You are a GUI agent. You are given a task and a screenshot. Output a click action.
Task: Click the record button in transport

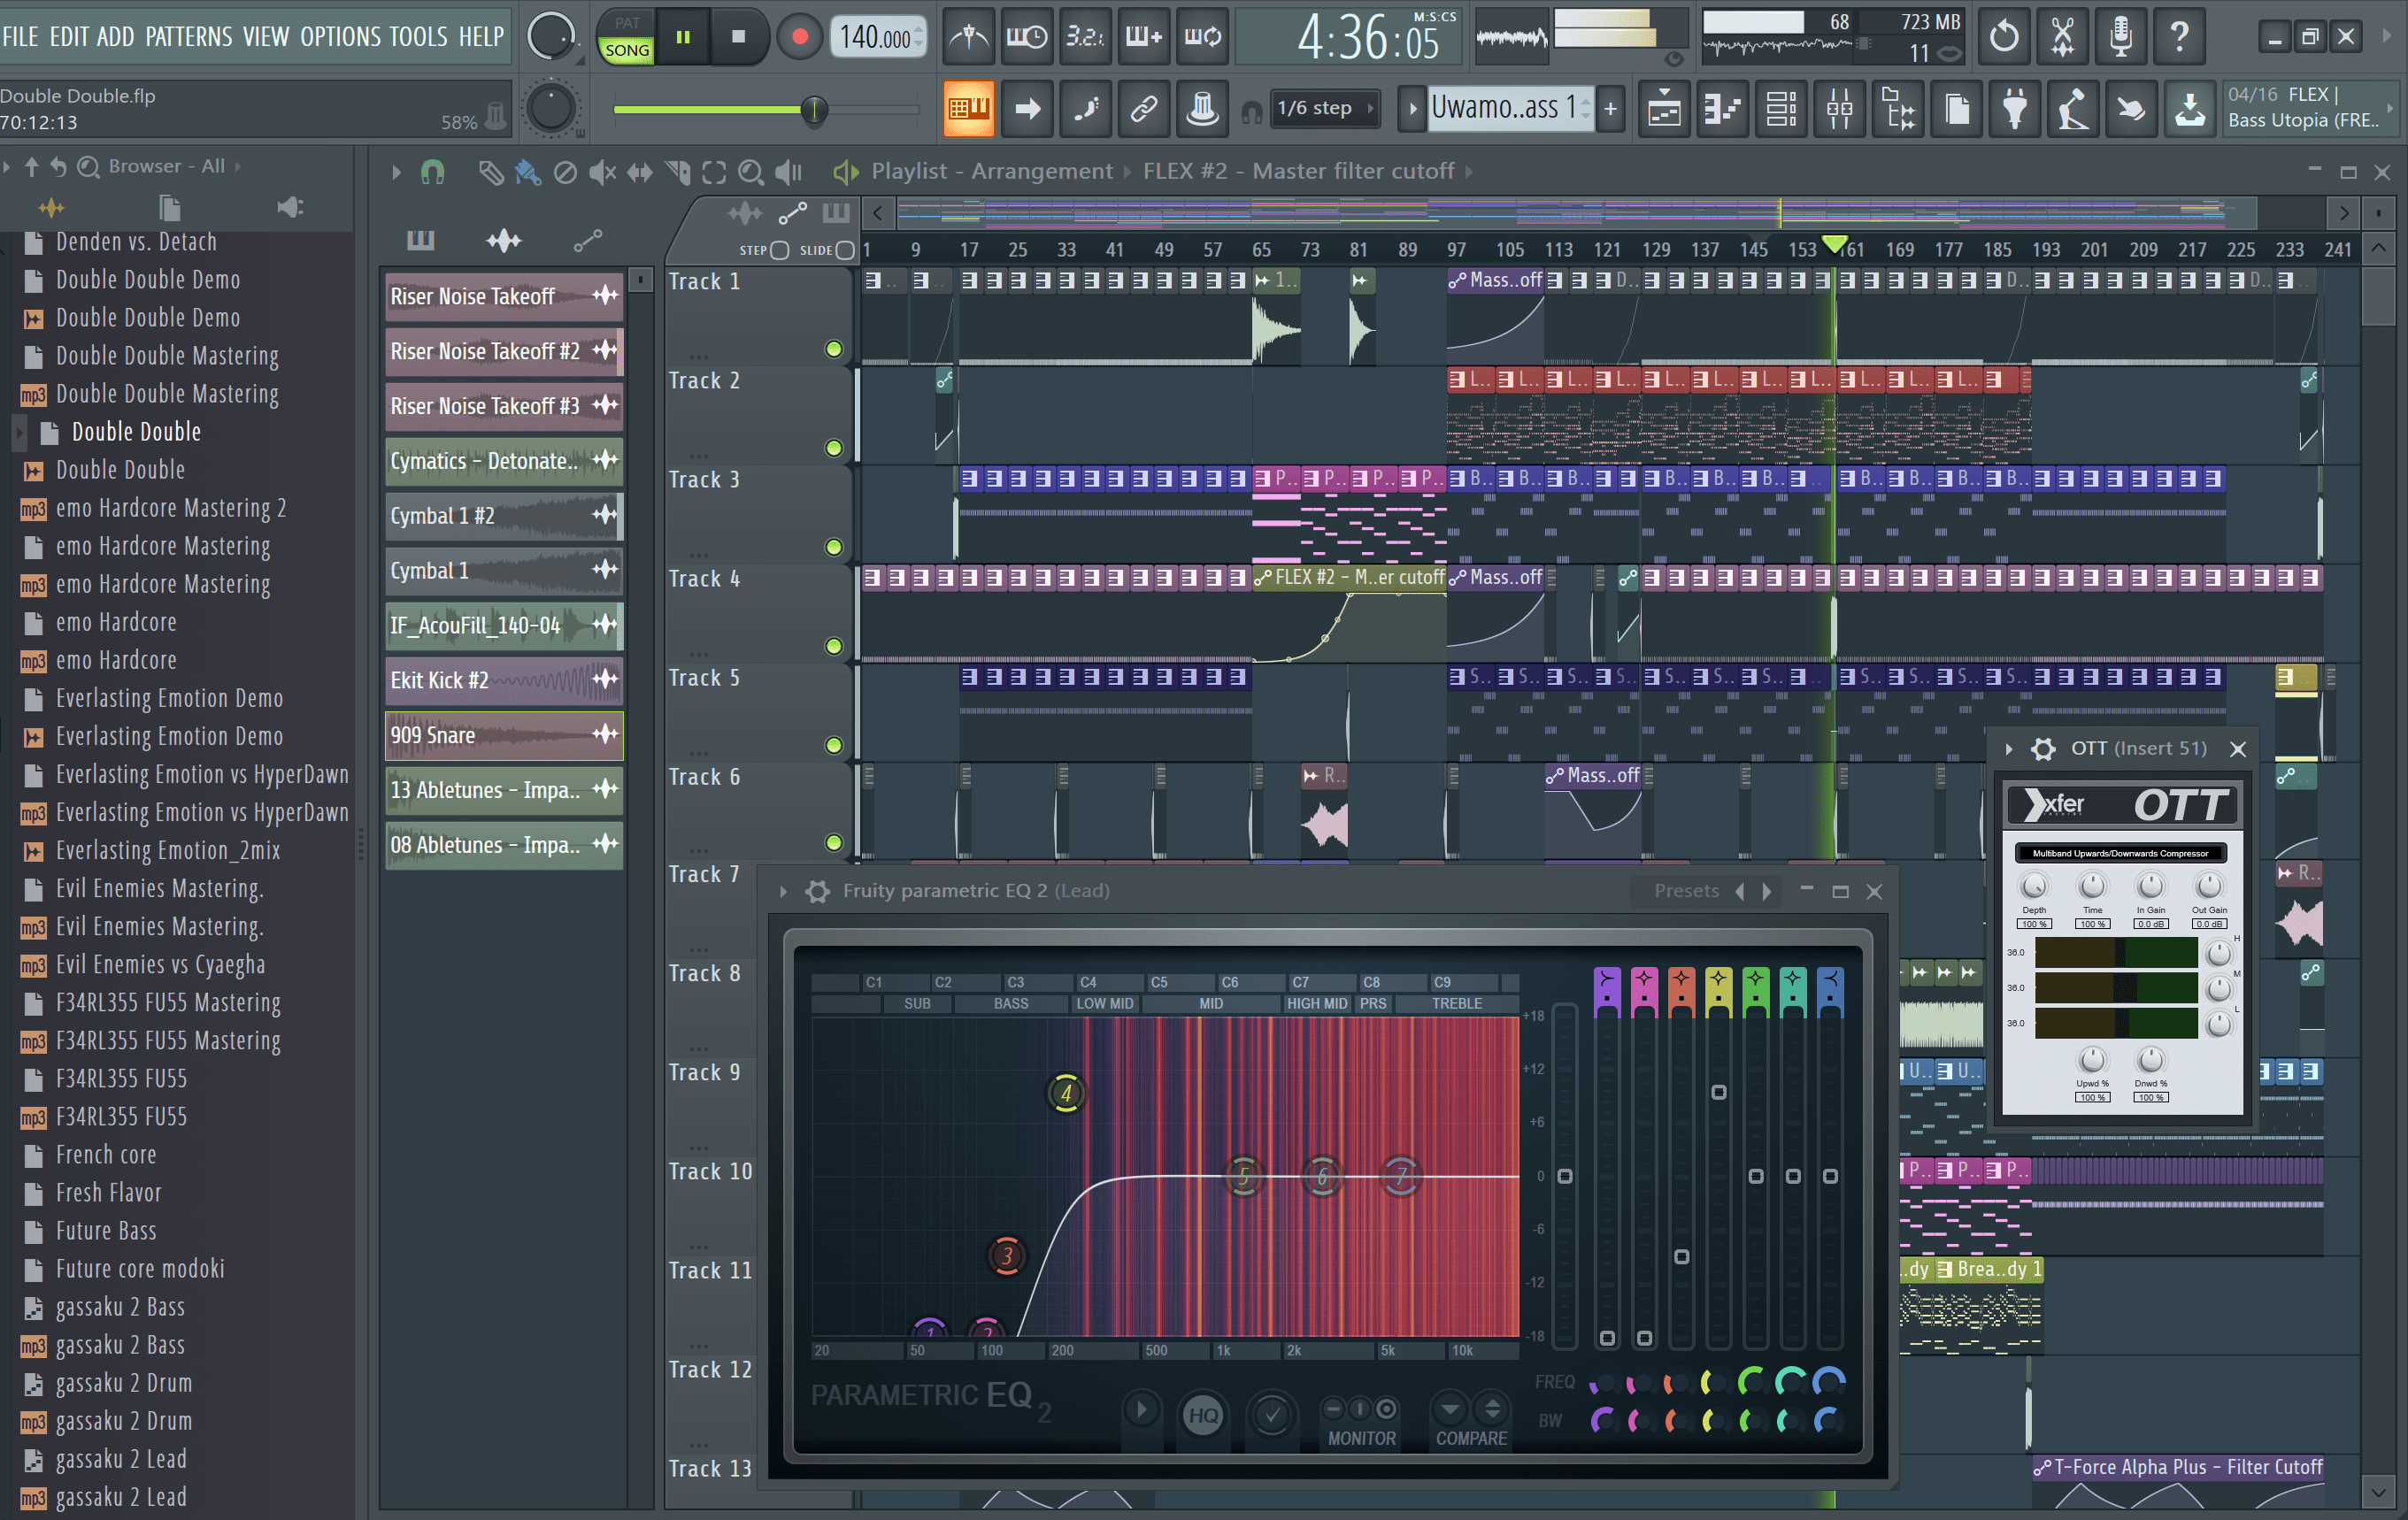point(799,37)
